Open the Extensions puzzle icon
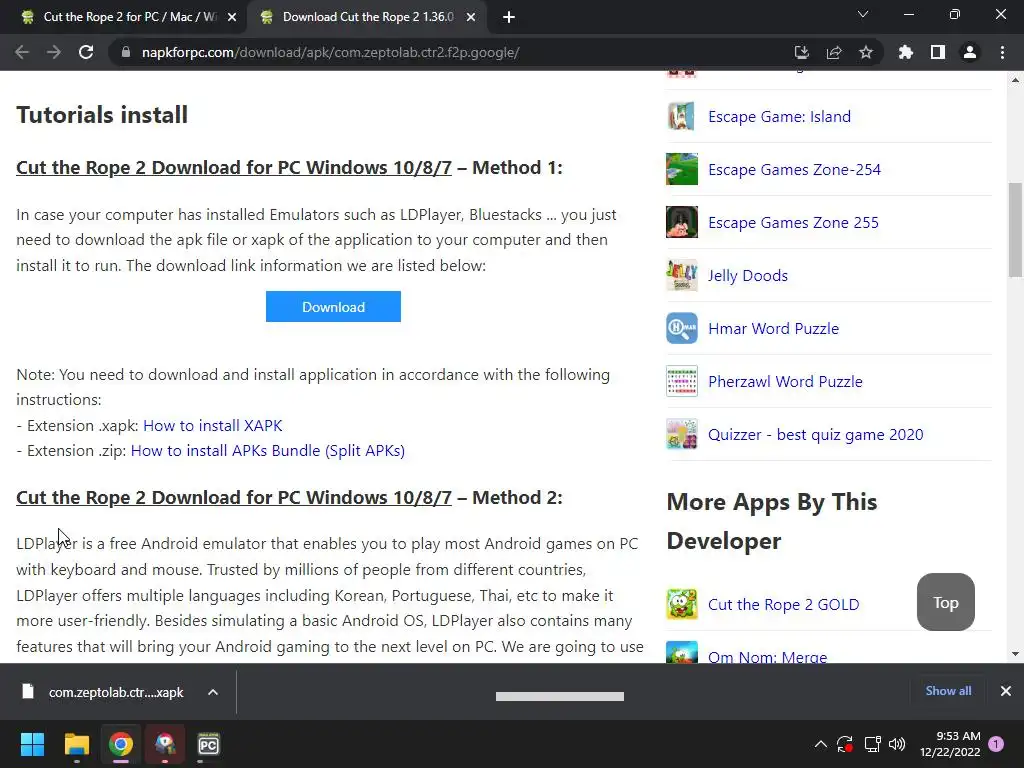This screenshot has width=1024, height=768. coord(906,52)
